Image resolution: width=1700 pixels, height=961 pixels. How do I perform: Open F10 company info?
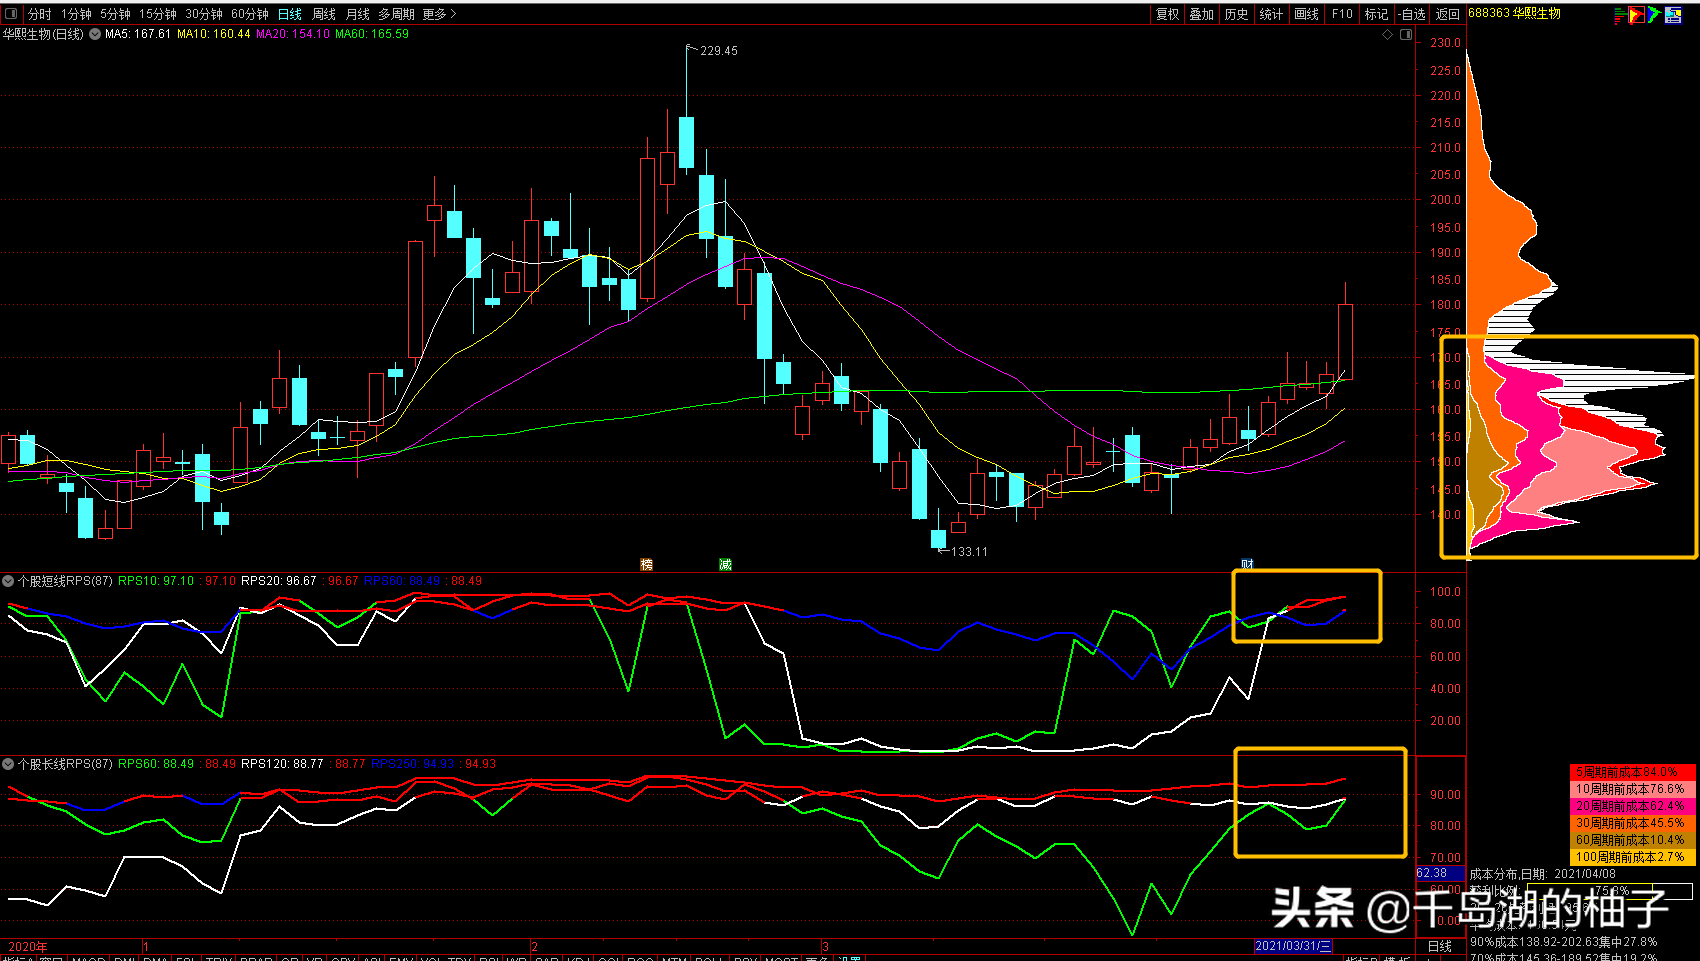pyautogui.click(x=1342, y=14)
